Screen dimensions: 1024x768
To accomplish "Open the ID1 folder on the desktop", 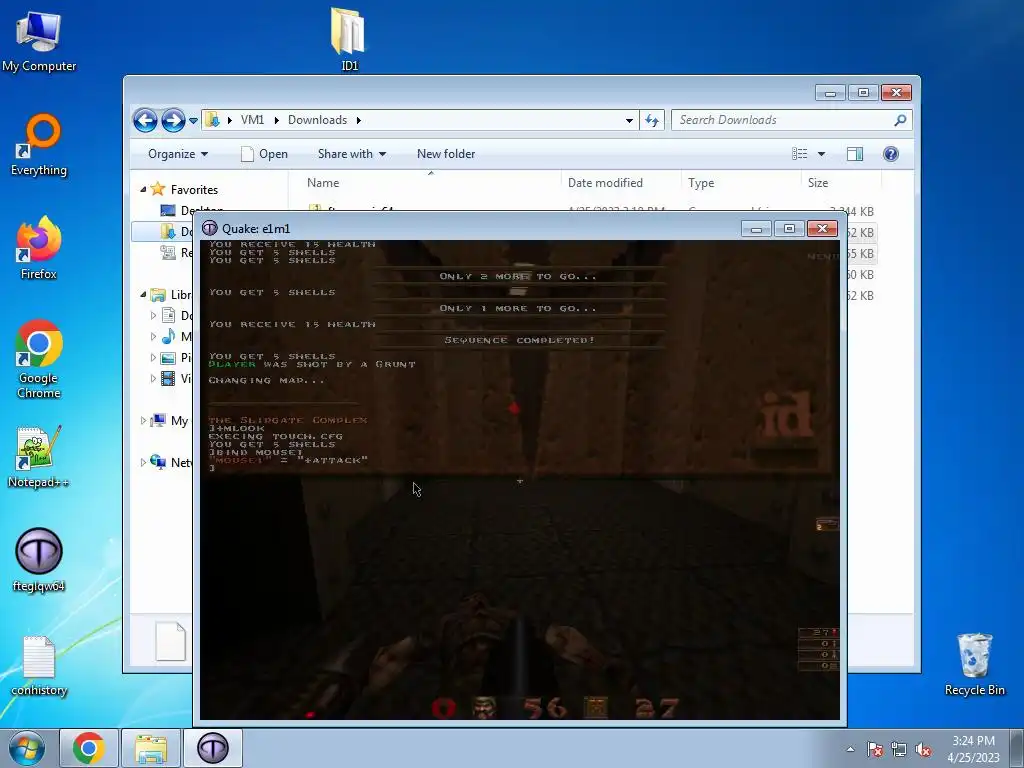I will [x=349, y=39].
